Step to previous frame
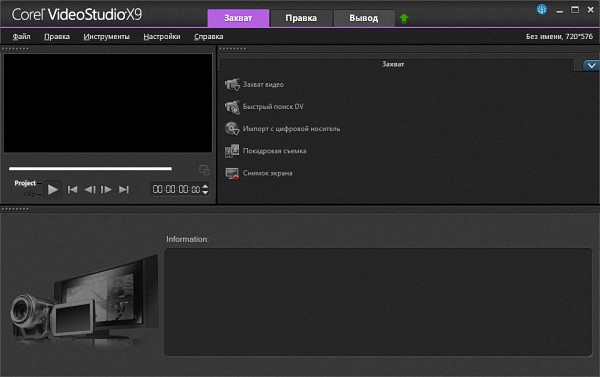This screenshot has width=600, height=377. [x=90, y=189]
